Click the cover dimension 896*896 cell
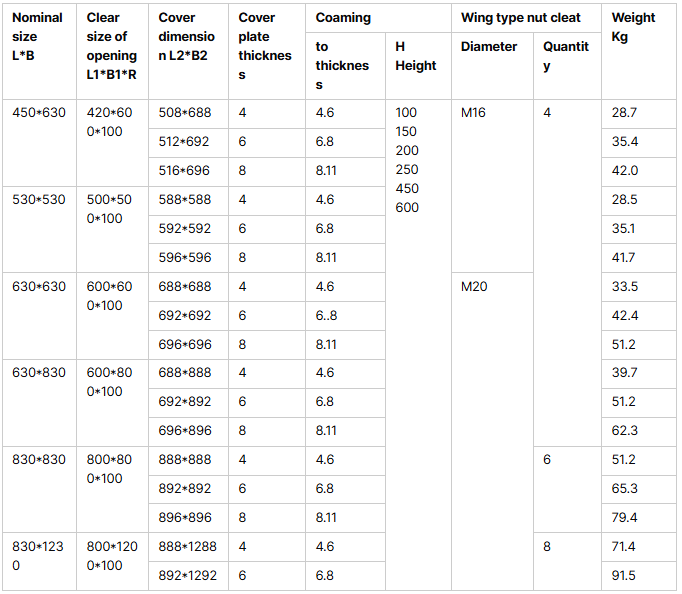This screenshot has height=594, width=682. click(x=185, y=518)
